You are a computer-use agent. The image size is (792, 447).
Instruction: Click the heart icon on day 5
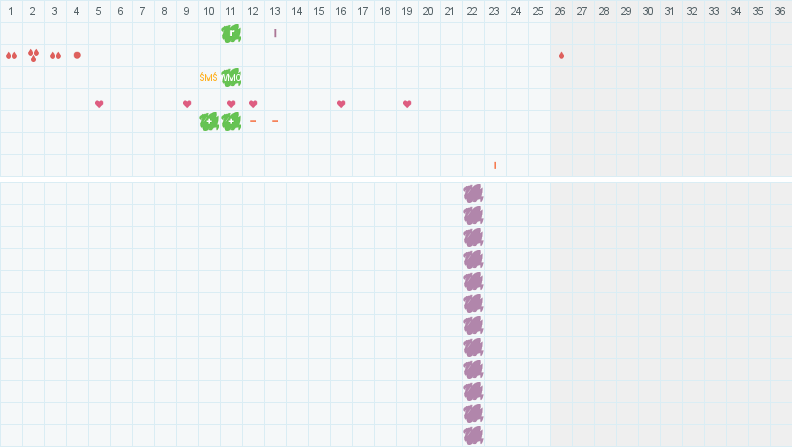pyautogui.click(x=99, y=104)
